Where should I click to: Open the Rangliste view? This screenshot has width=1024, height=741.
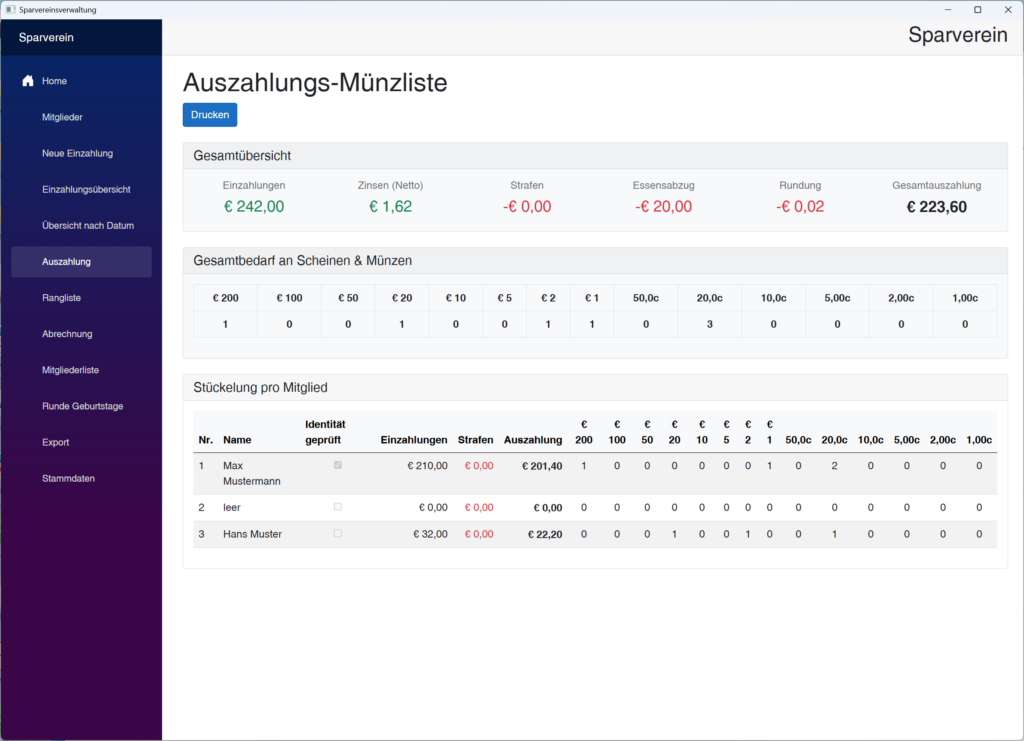(62, 298)
